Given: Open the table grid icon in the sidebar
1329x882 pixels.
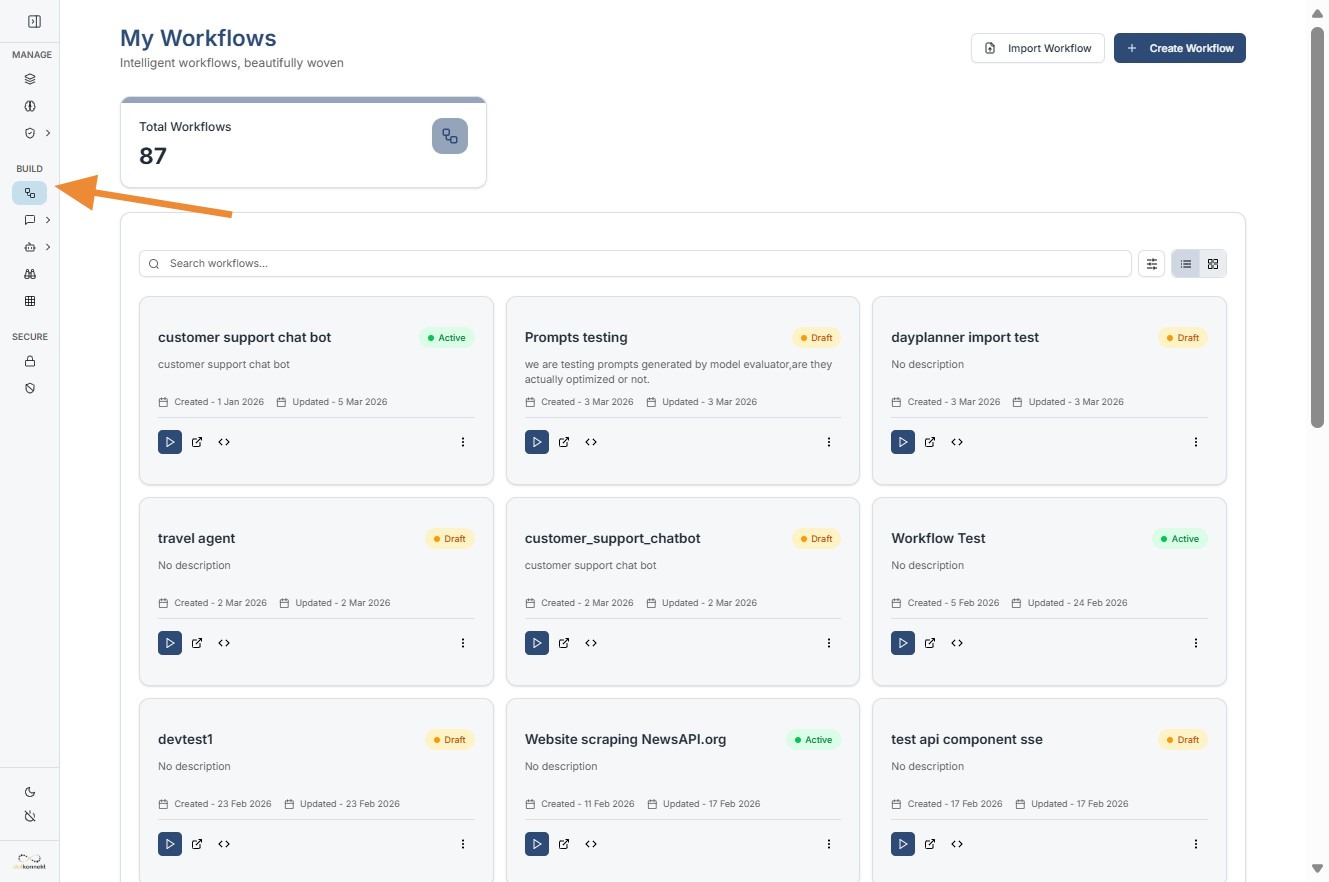Looking at the screenshot, I should click(x=30, y=301).
